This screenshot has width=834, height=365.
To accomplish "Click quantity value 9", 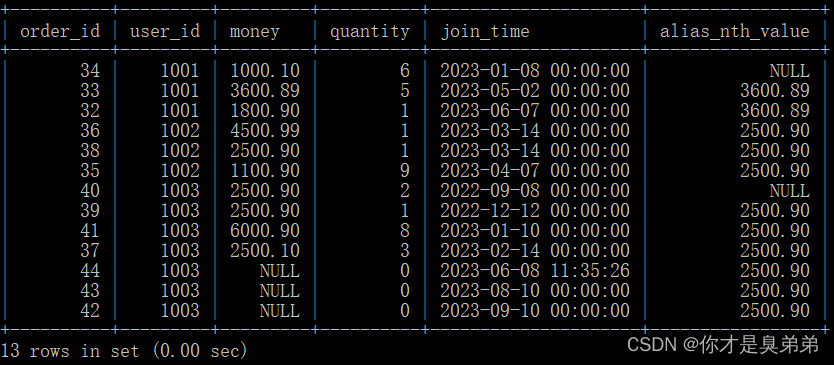I will tap(405, 170).
